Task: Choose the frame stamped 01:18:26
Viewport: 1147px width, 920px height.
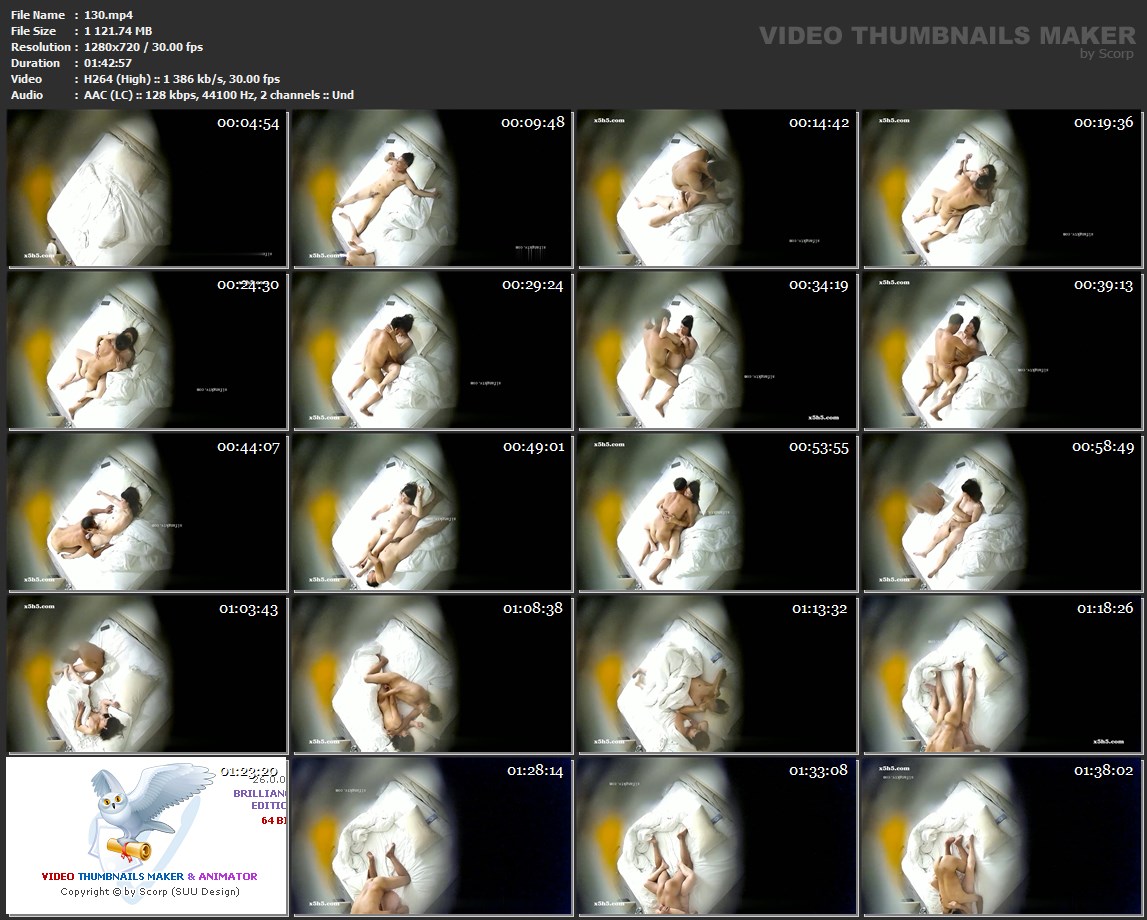Action: point(1003,674)
